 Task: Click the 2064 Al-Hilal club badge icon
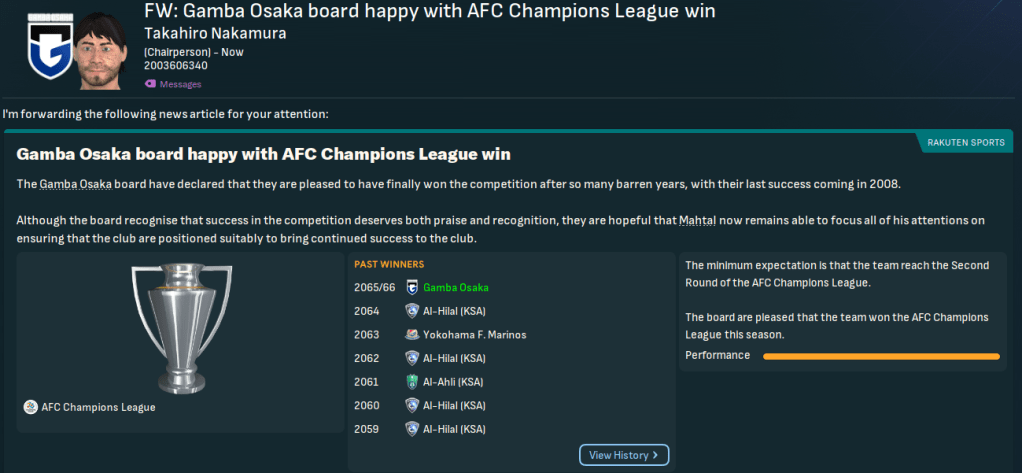tap(412, 311)
